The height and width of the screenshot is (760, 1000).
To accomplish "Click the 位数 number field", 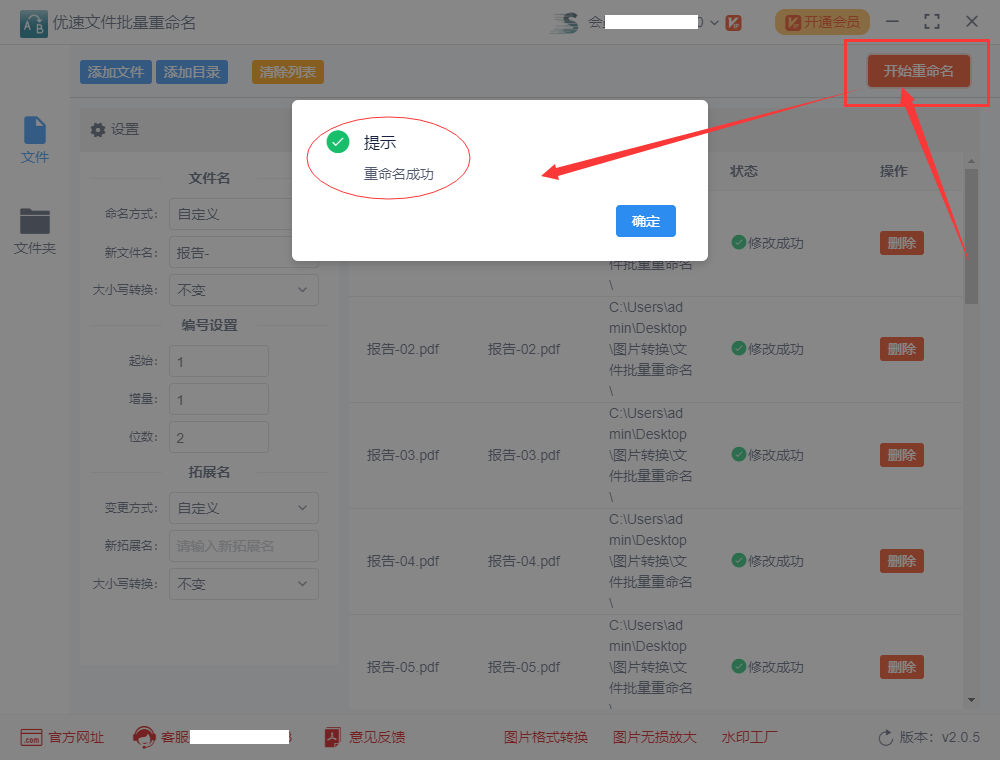I will (219, 437).
